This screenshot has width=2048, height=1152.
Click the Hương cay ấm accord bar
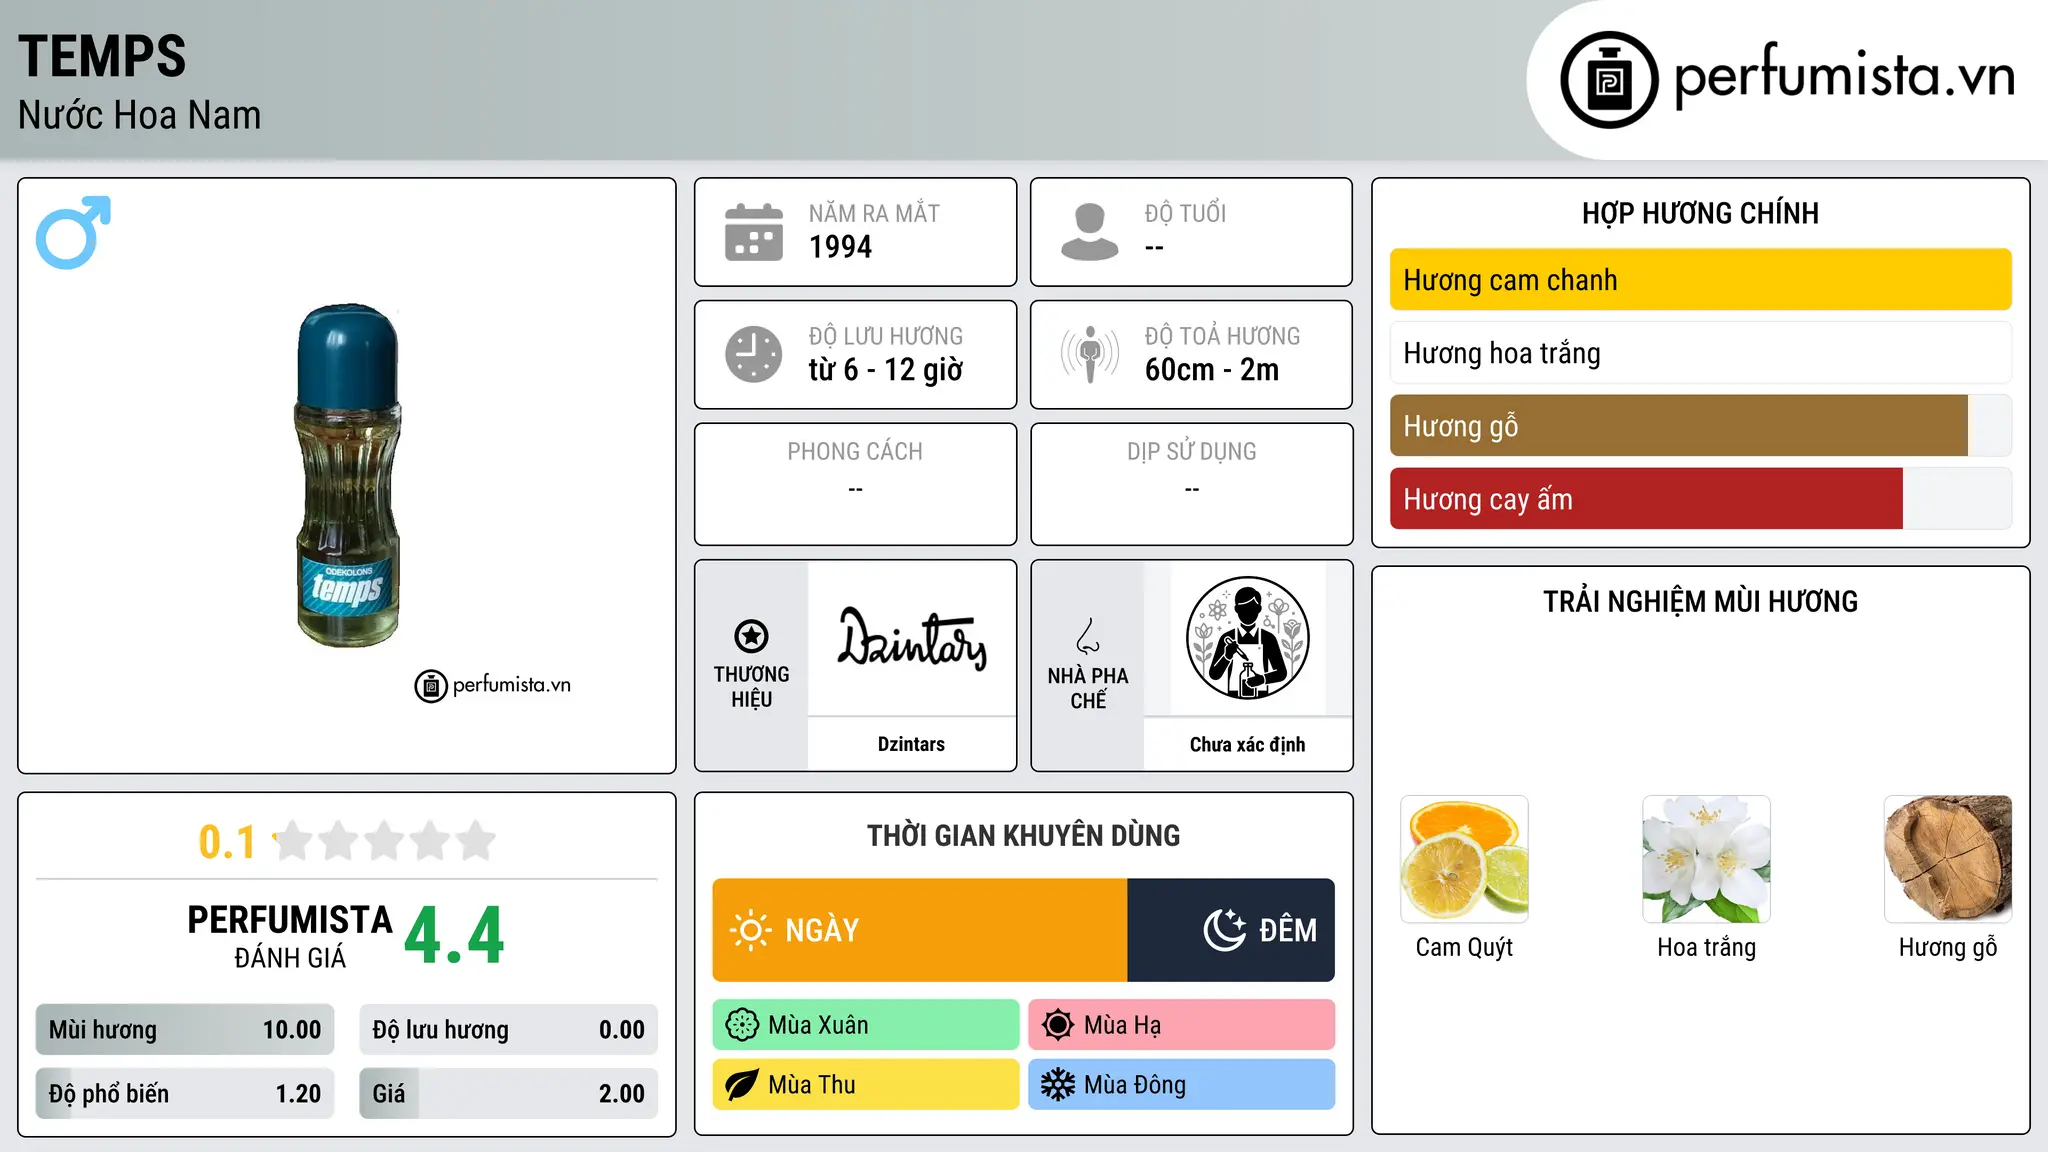pyautogui.click(x=1700, y=499)
